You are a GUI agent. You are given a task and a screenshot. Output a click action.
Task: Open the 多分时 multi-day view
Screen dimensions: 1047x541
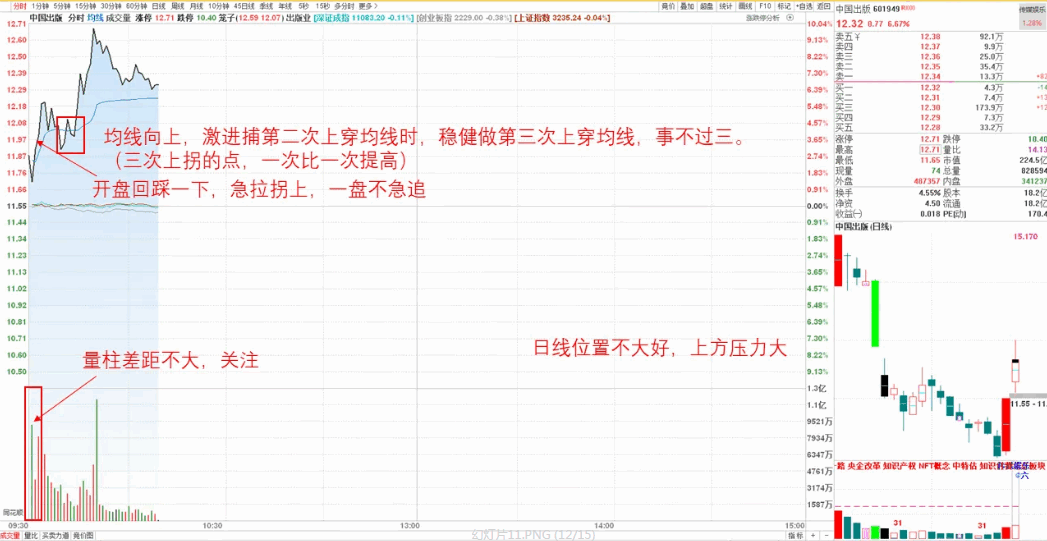click(344, 6)
